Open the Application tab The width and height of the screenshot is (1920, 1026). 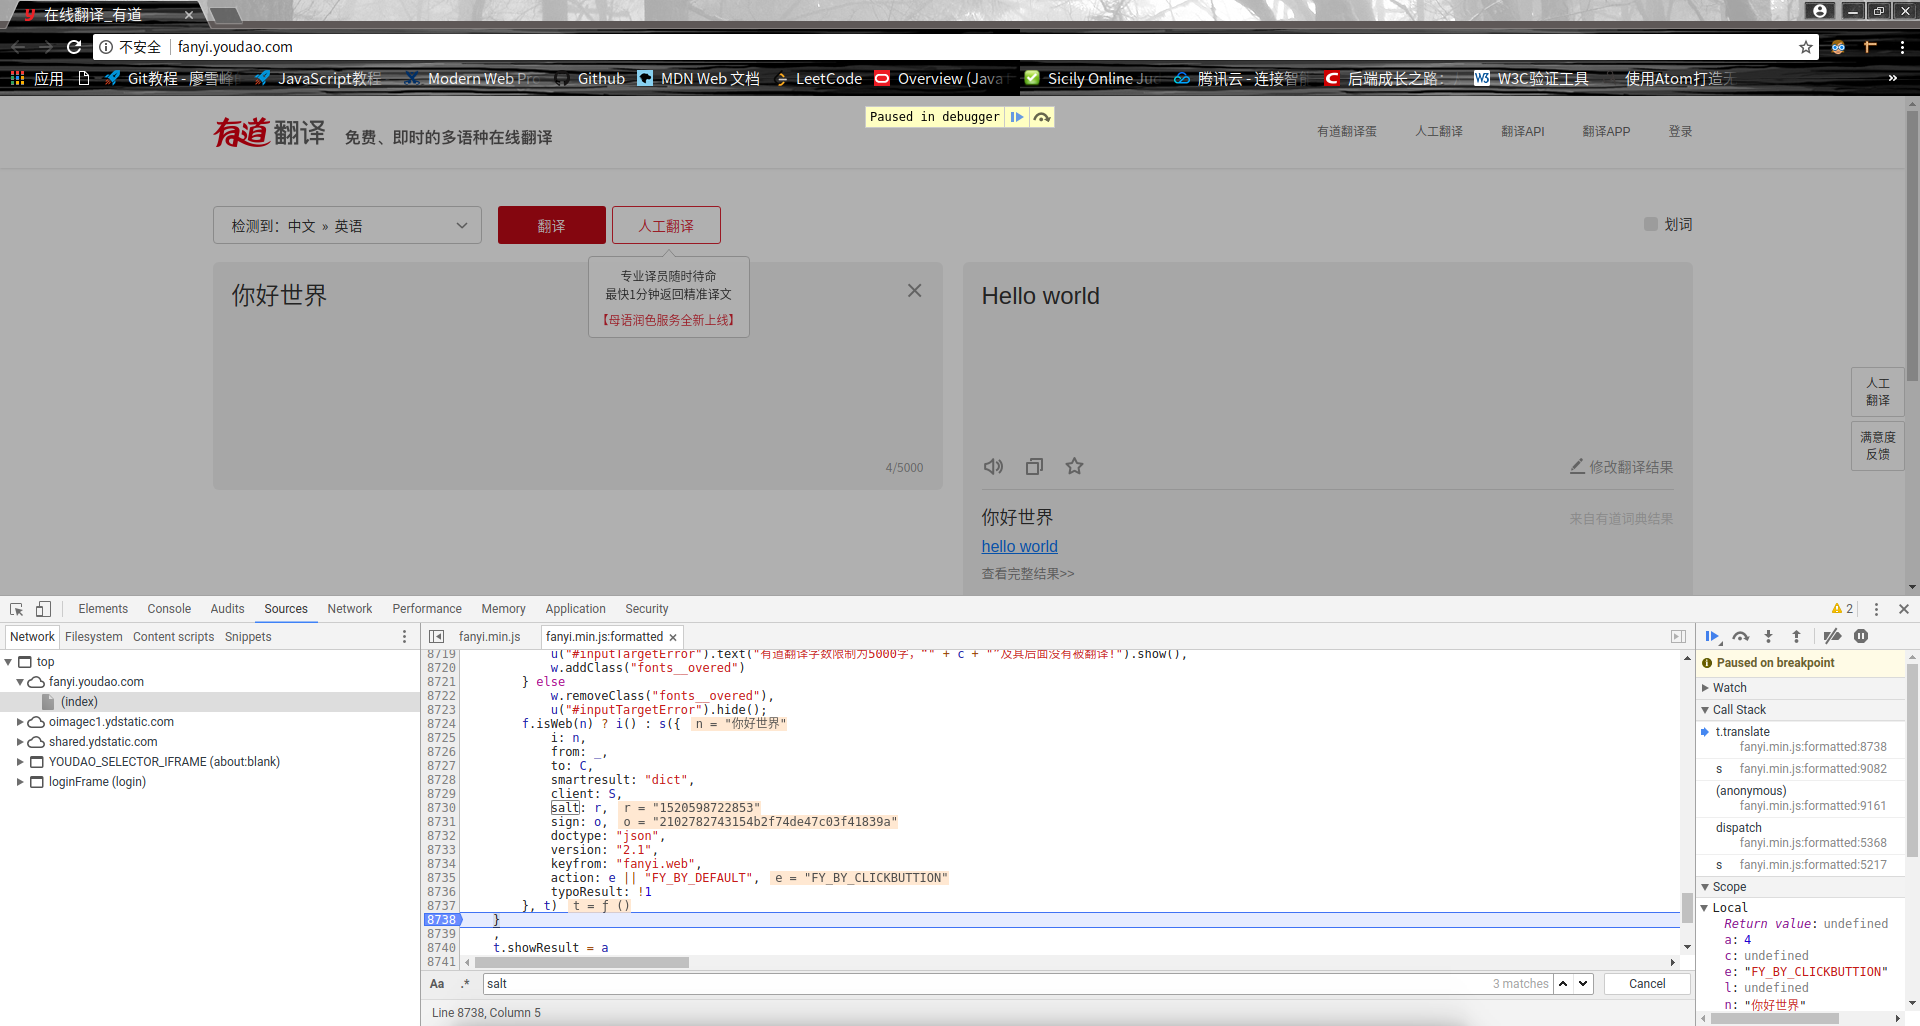pos(575,609)
